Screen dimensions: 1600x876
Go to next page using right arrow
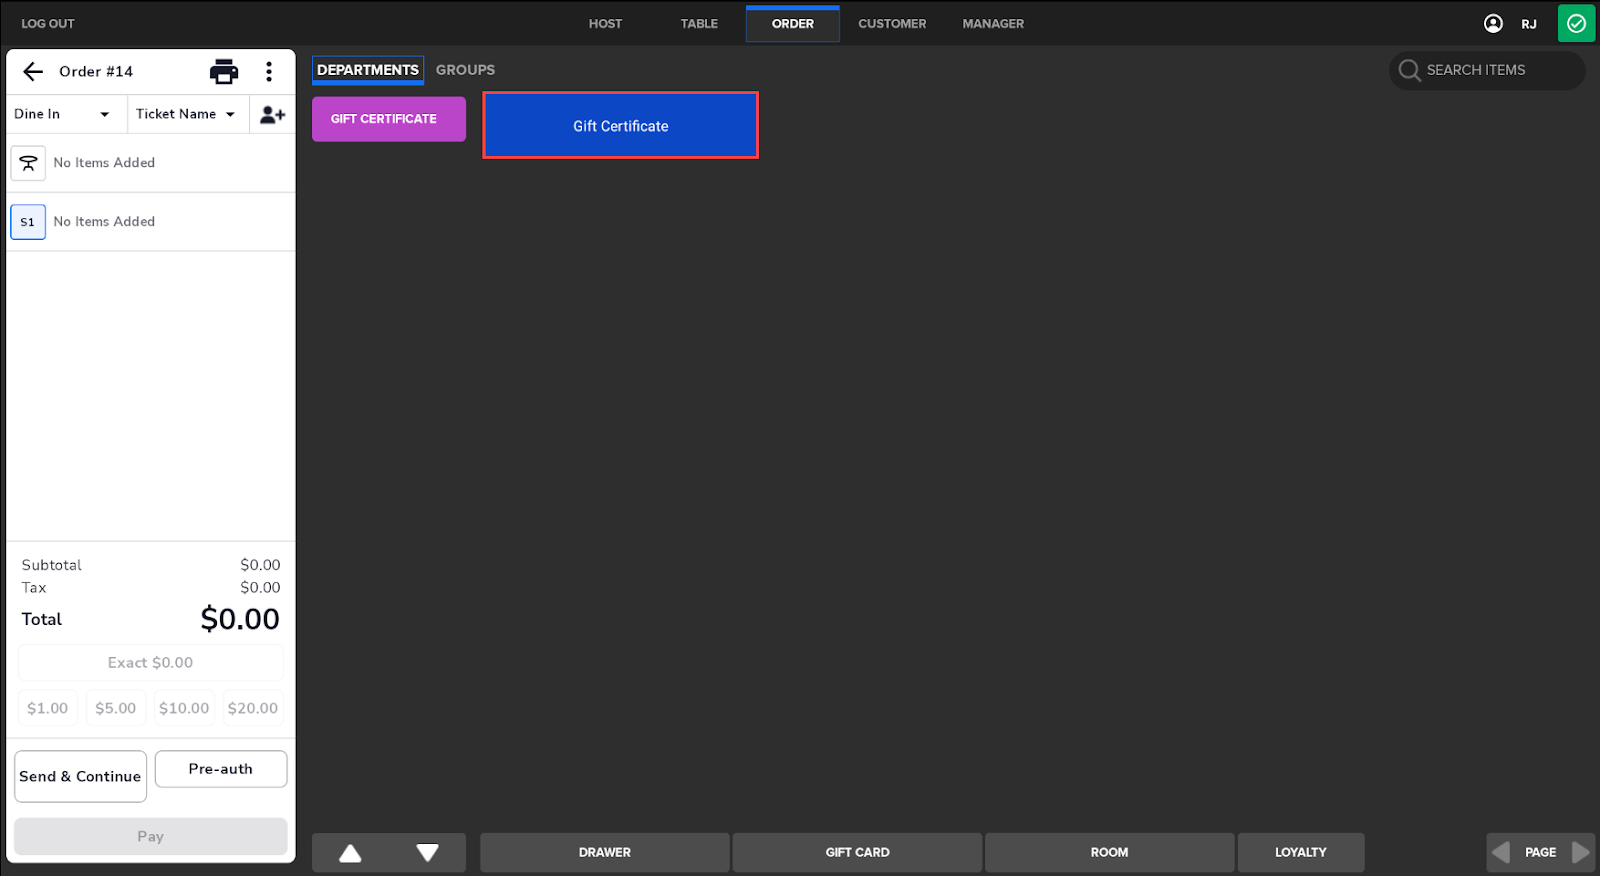click(1580, 852)
